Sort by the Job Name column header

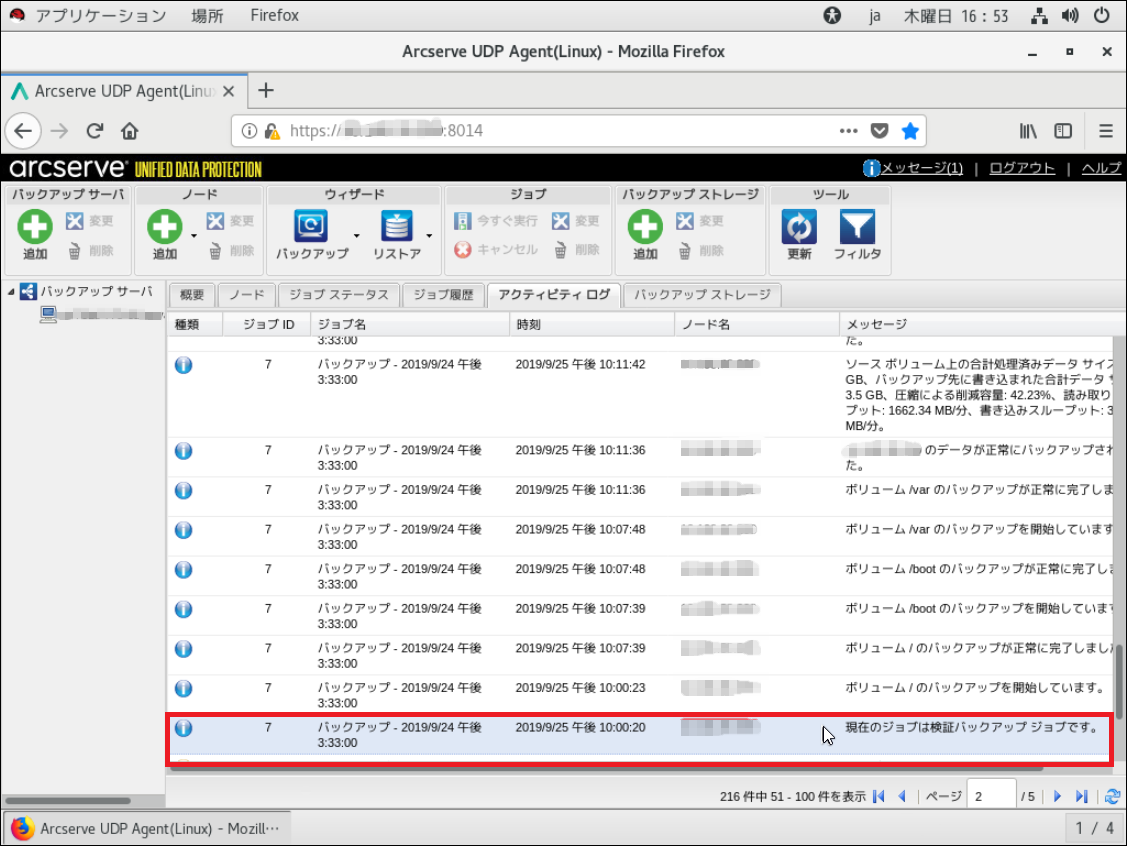[x=410, y=325]
